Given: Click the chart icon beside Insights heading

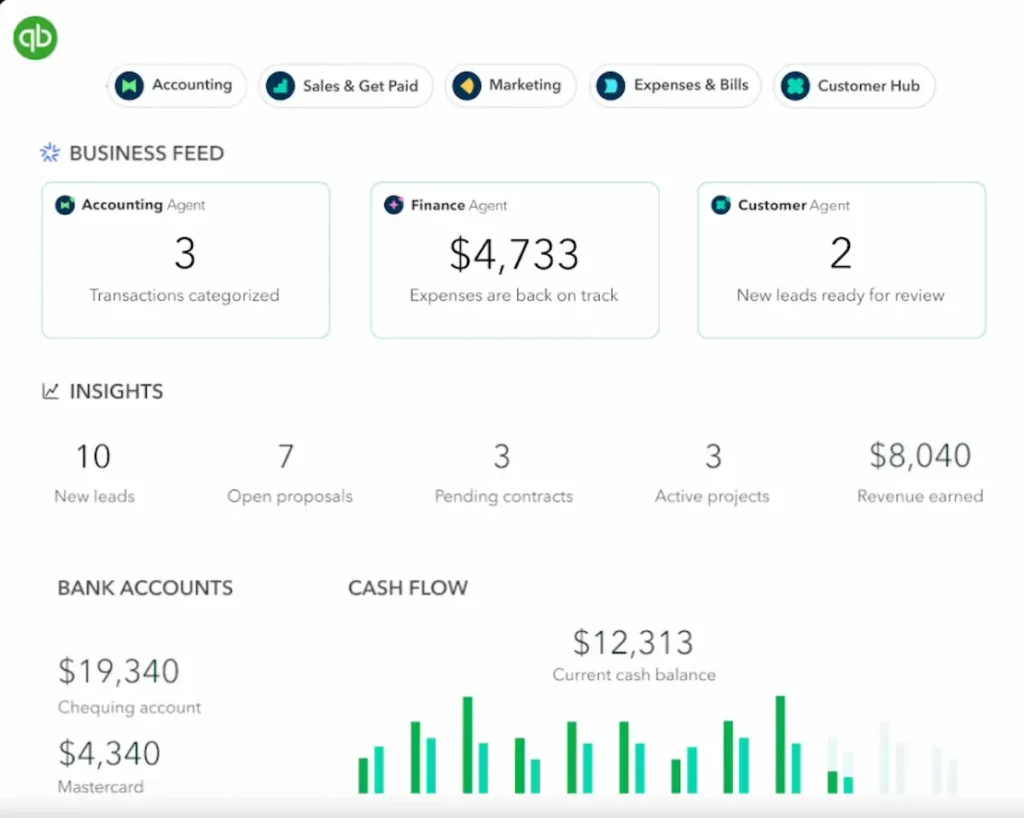Looking at the screenshot, I should pos(52,391).
